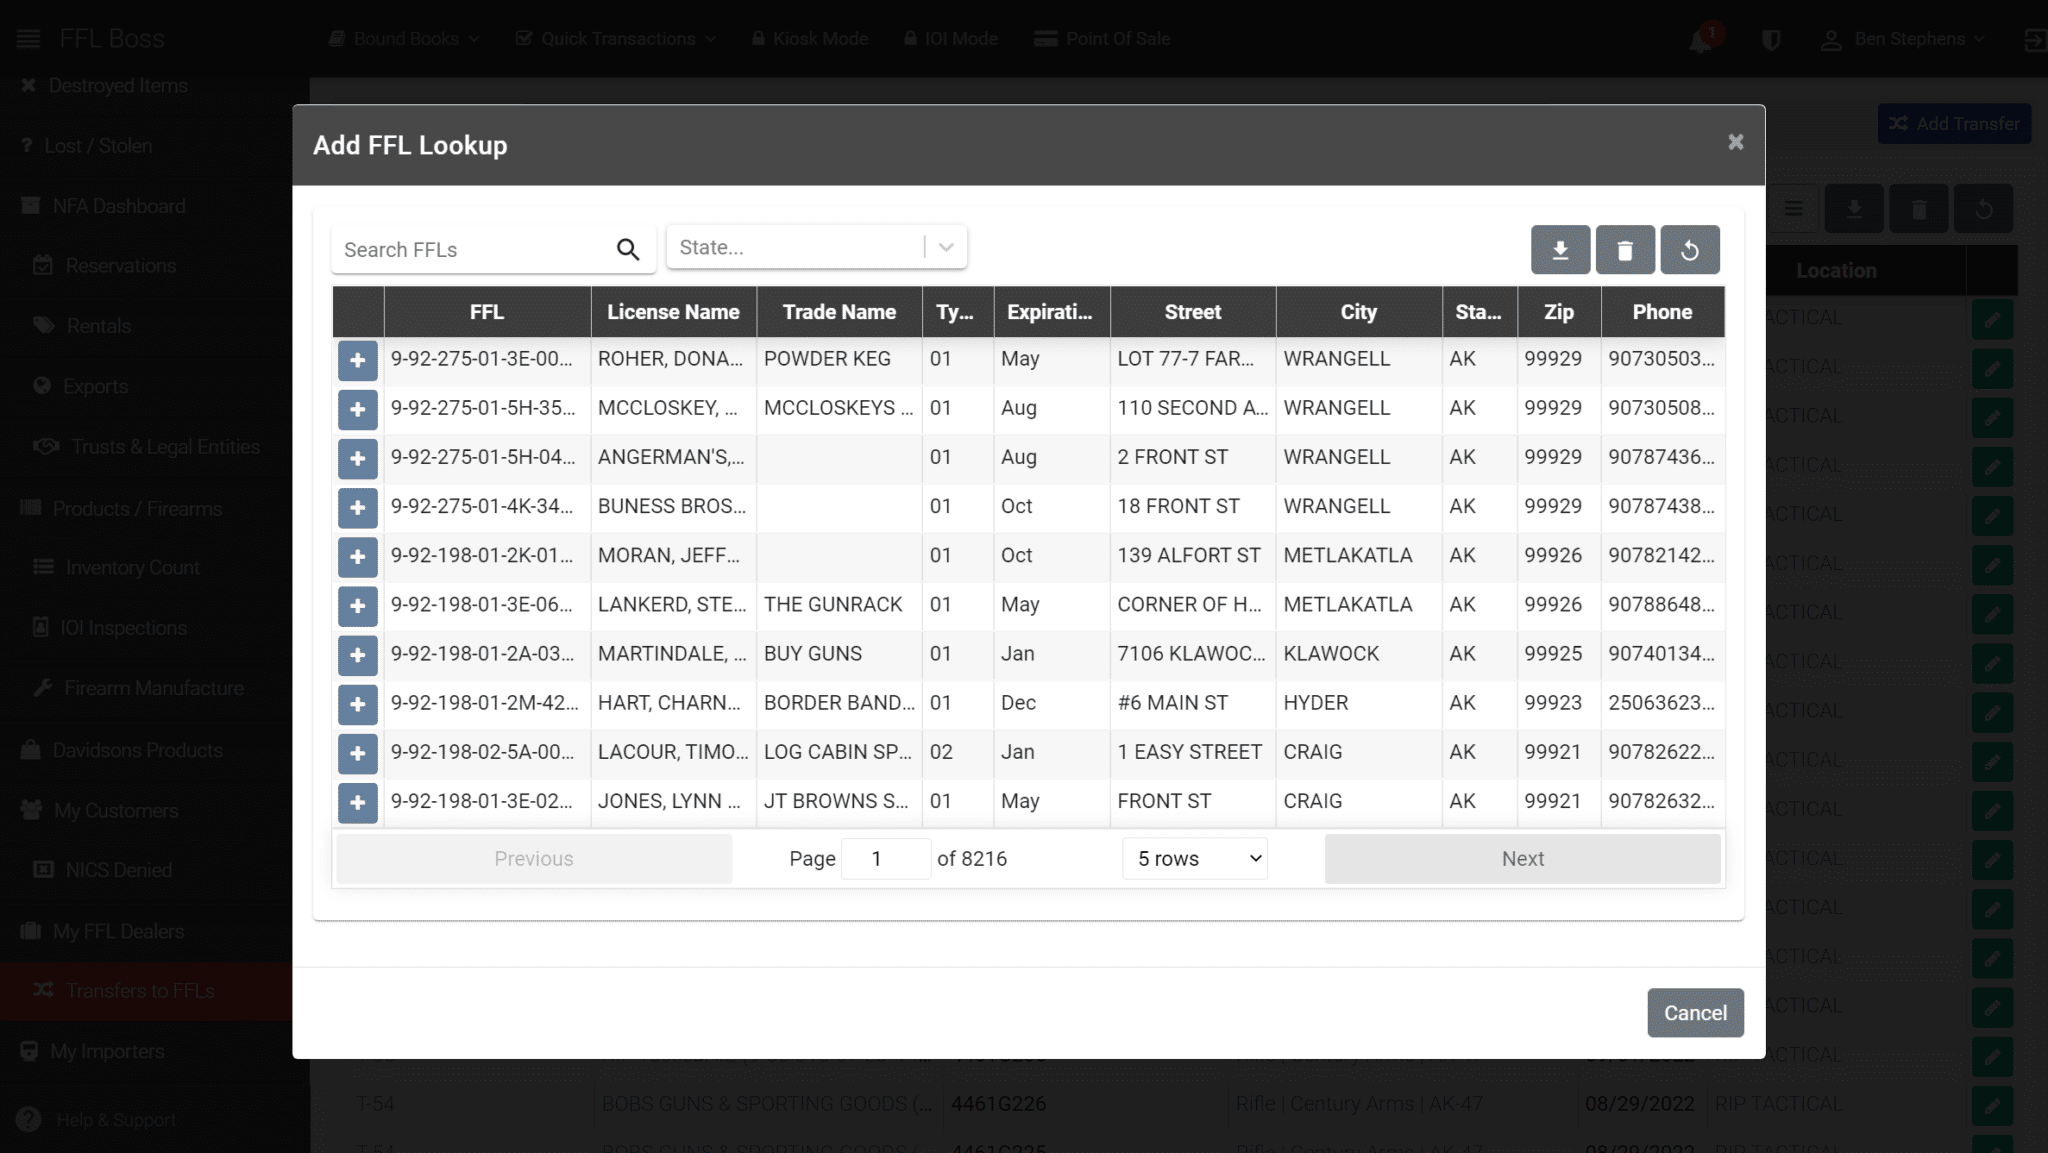This screenshot has width=2048, height=1153.
Task: Expand the Bound Books menu
Action: (x=403, y=38)
